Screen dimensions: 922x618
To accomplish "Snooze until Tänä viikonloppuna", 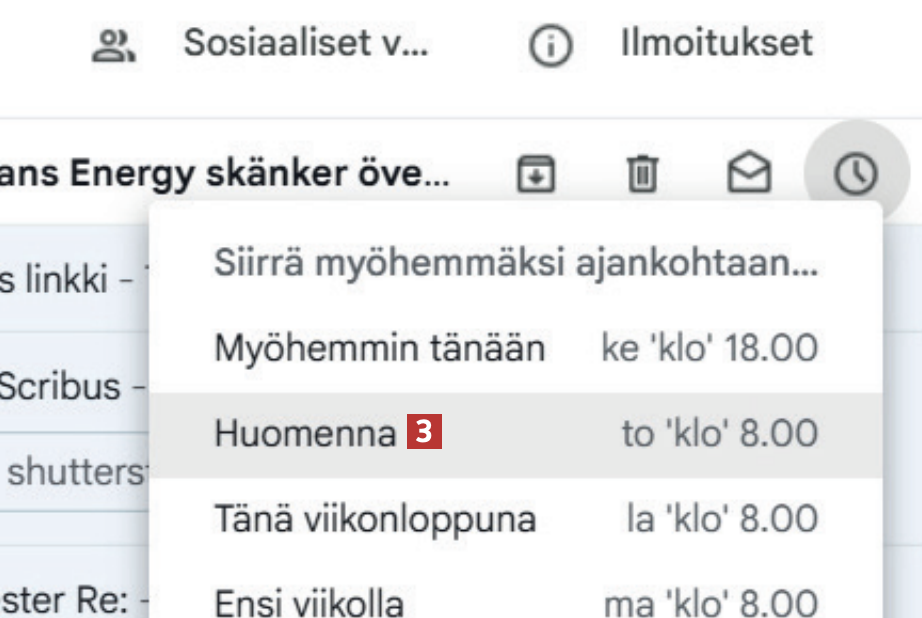I will [376, 519].
